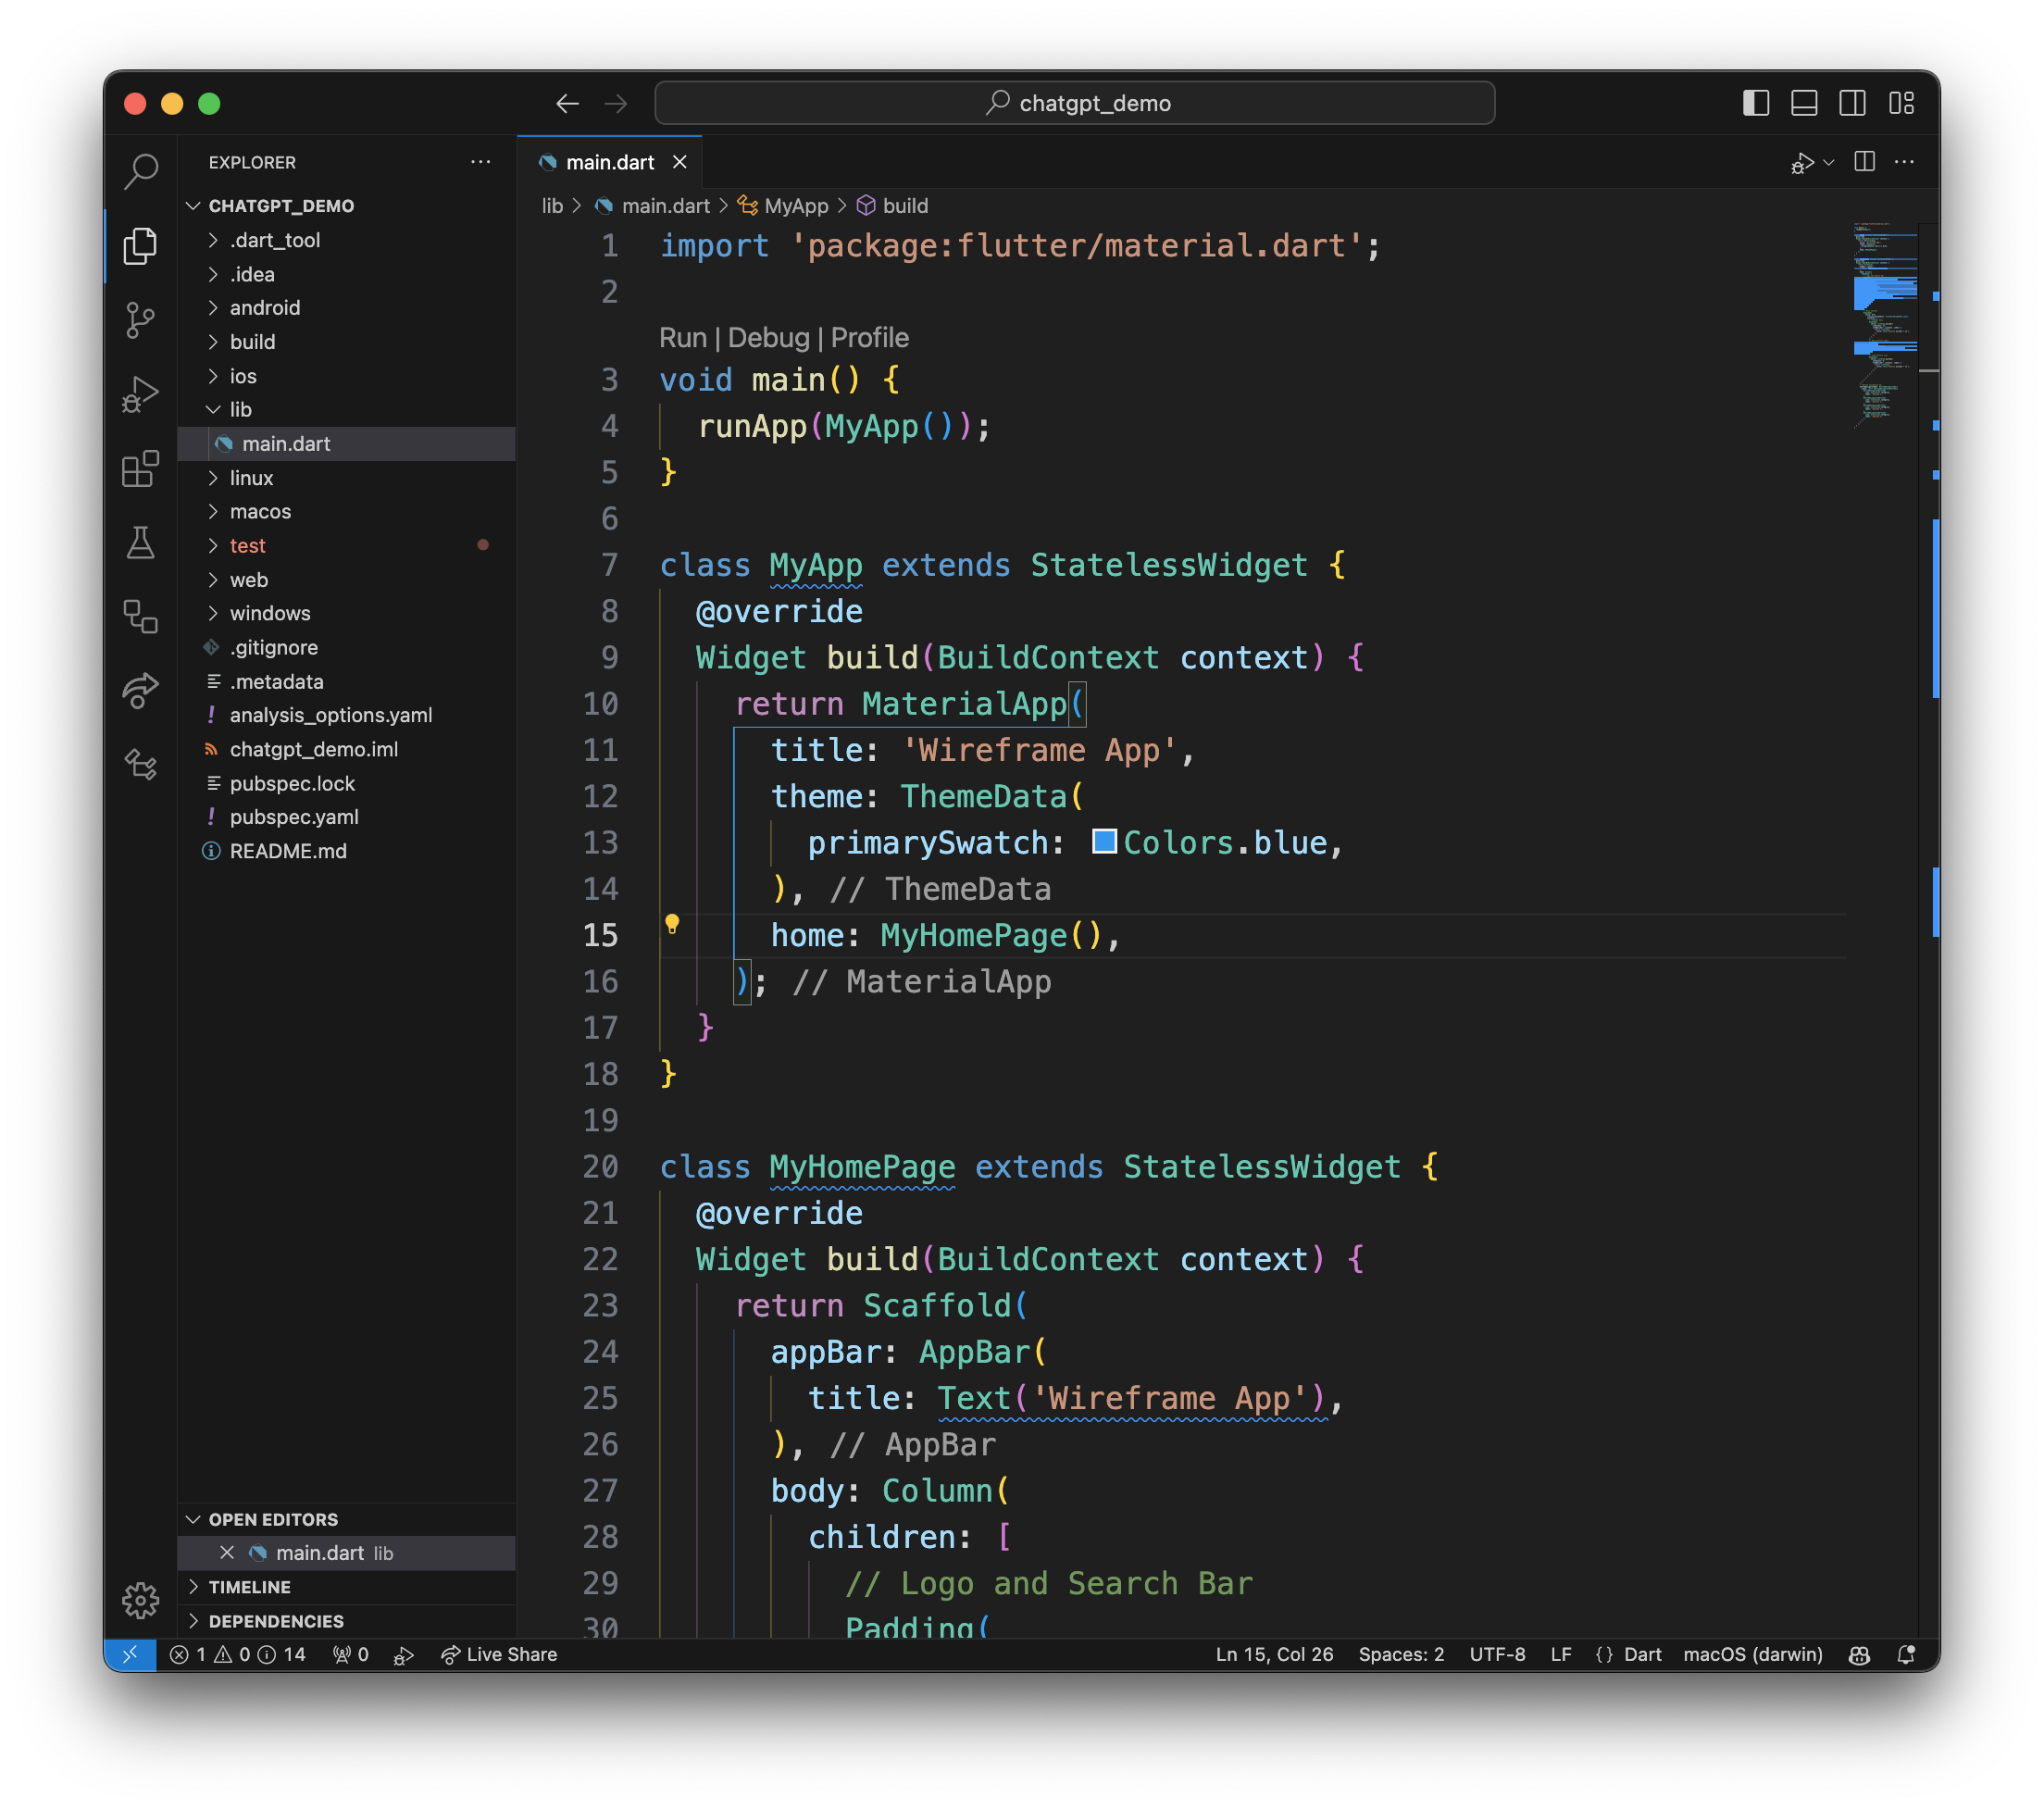This screenshot has height=1809, width=2044.
Task: Click macOS (darwin) device selector
Action: 1752,1655
